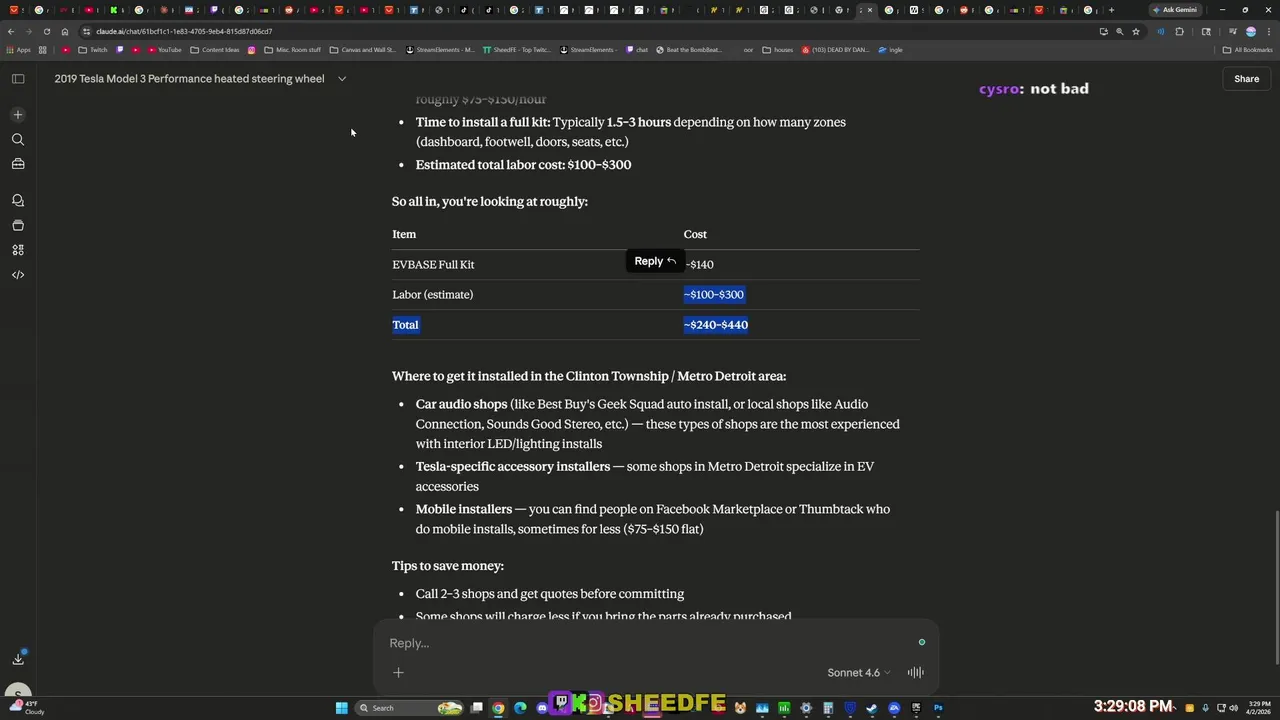Image resolution: width=1280 pixels, height=720 pixels.
Task: Start a new chat with plus icon
Action: [18, 115]
